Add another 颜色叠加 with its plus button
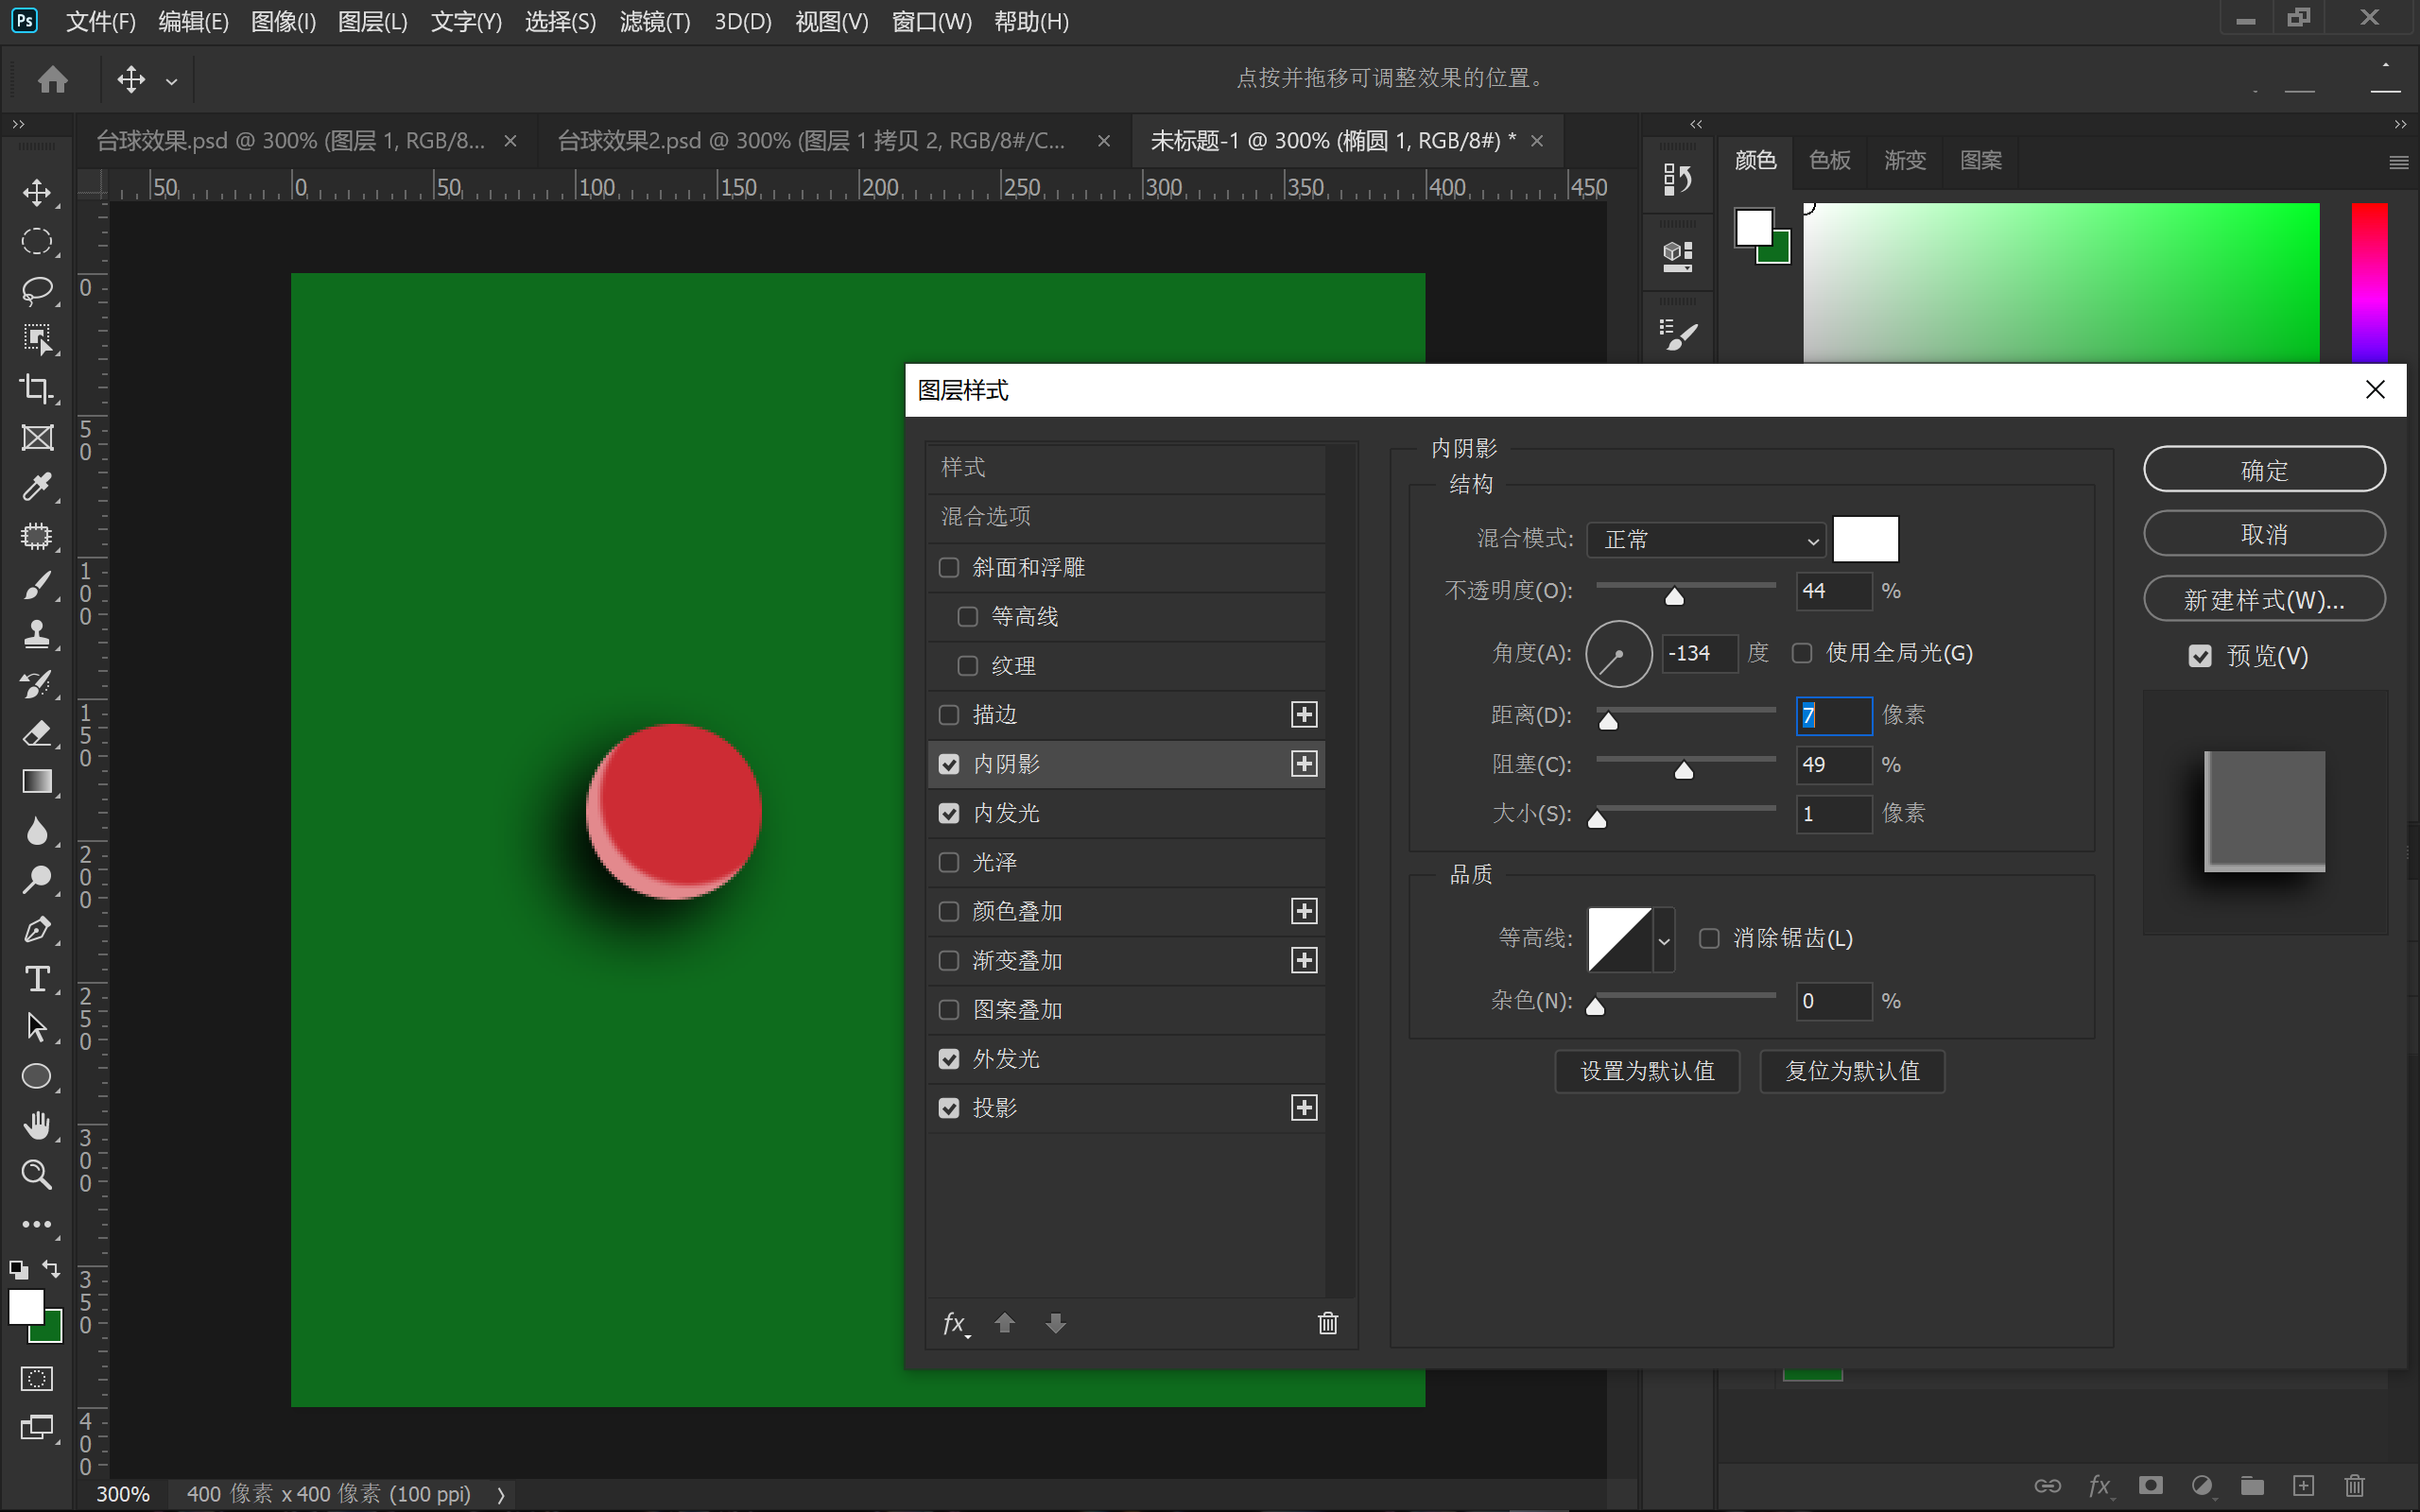 (x=1304, y=911)
